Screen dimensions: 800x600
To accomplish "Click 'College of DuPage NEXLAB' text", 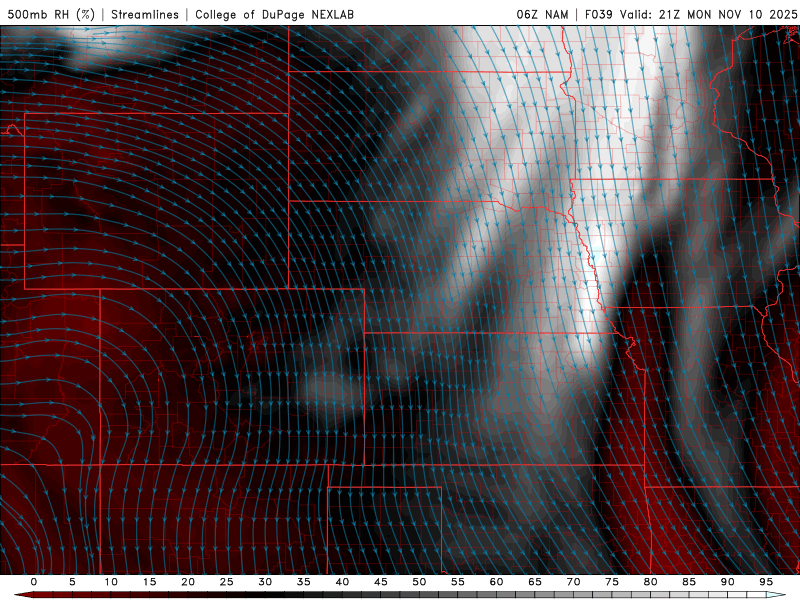I will coord(274,14).
